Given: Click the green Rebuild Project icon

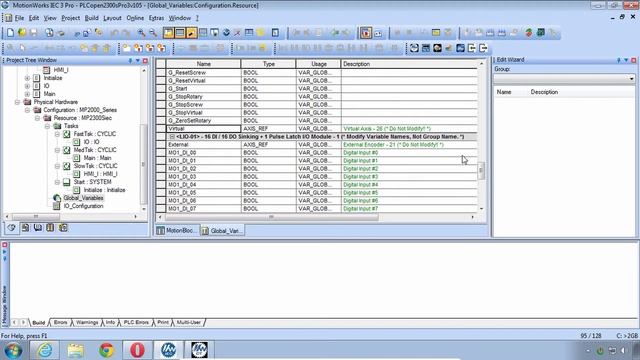Looking at the screenshot, I should pos(541,33).
